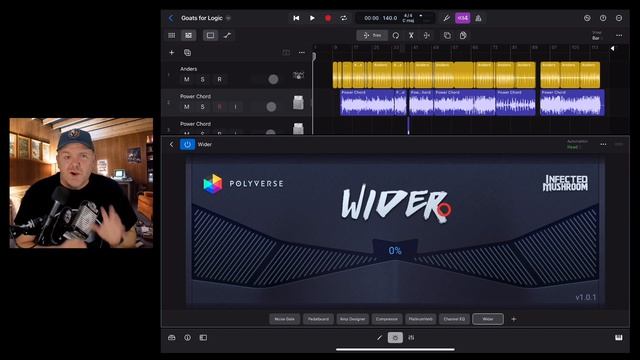
Task: Add a new track with the plus button
Action: tap(172, 53)
